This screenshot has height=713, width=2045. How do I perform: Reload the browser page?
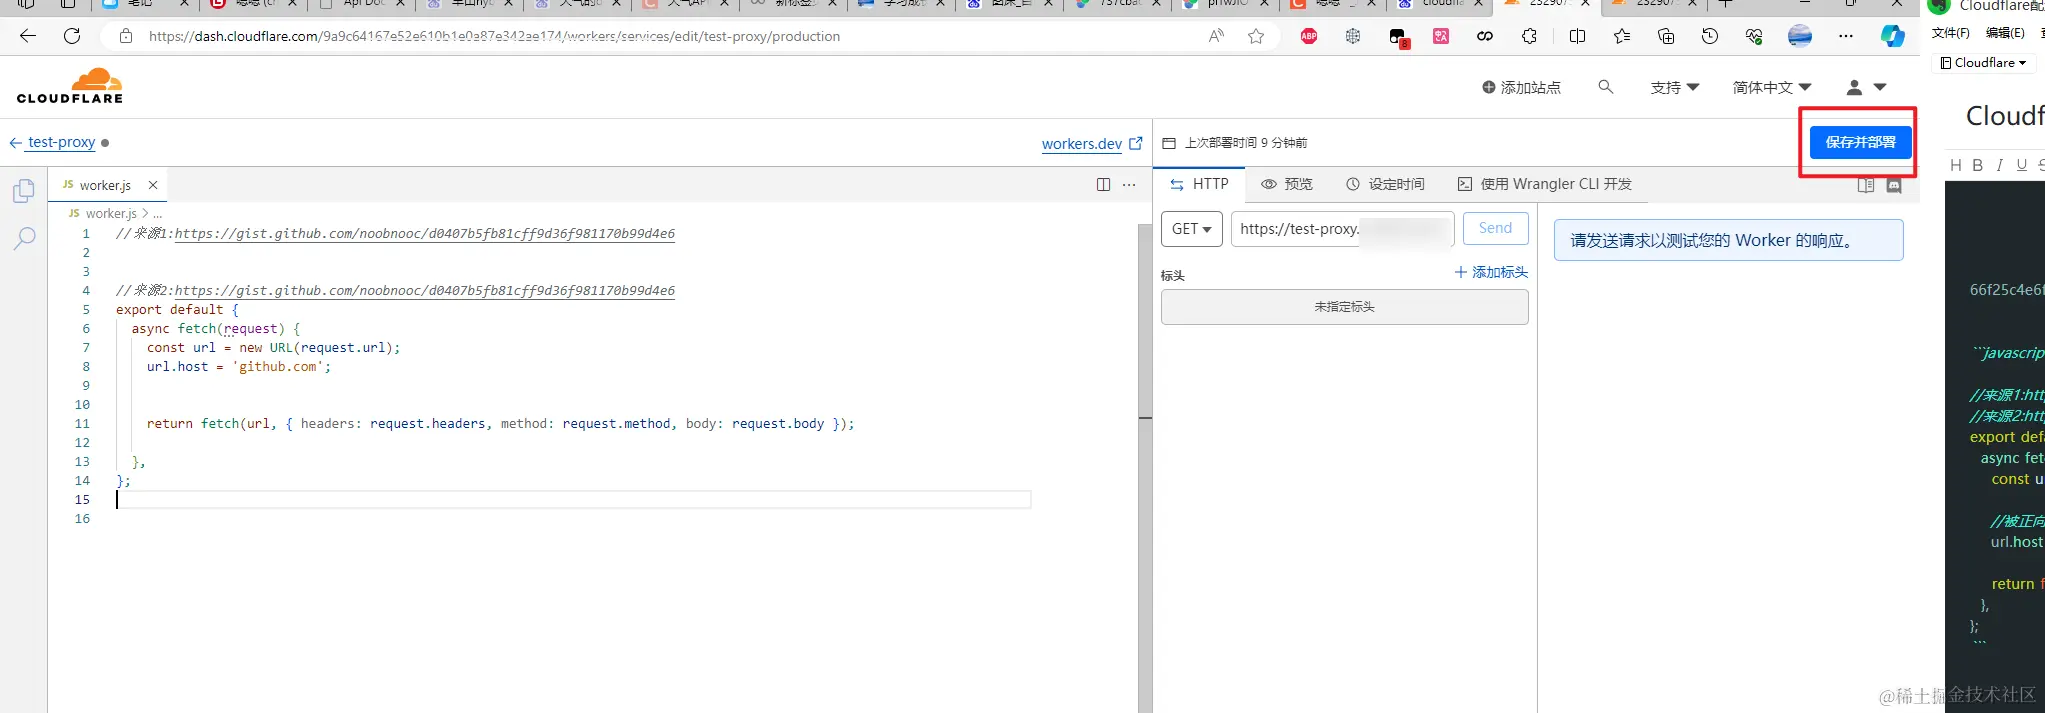(x=72, y=36)
